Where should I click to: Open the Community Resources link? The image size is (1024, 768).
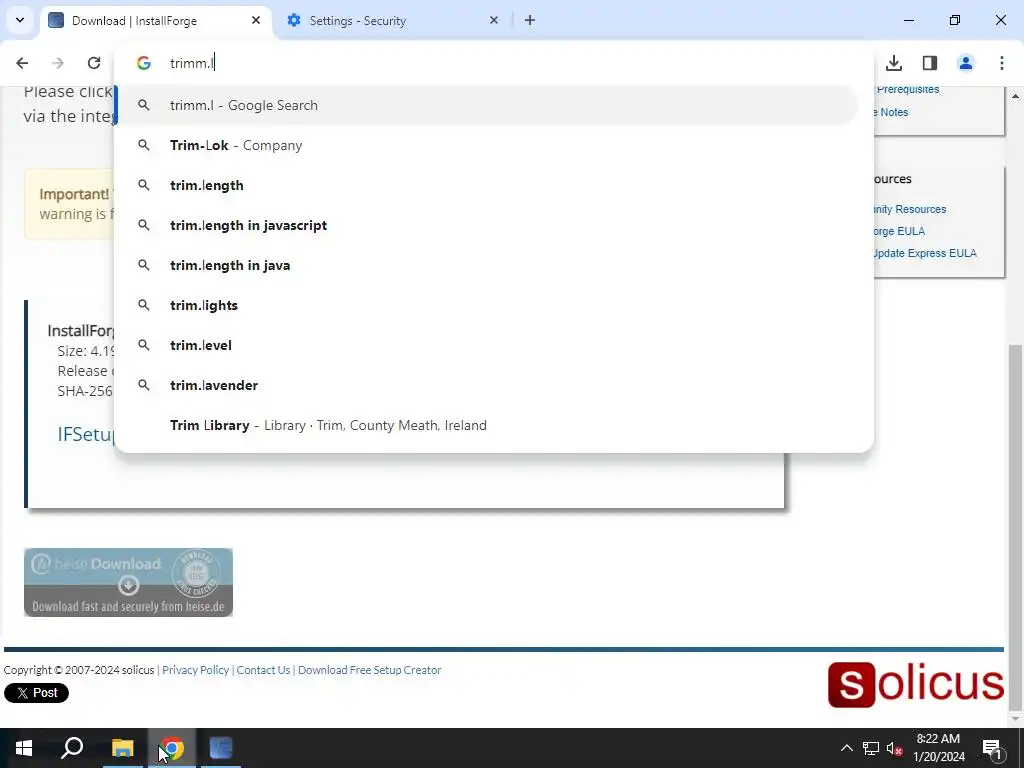pos(910,209)
